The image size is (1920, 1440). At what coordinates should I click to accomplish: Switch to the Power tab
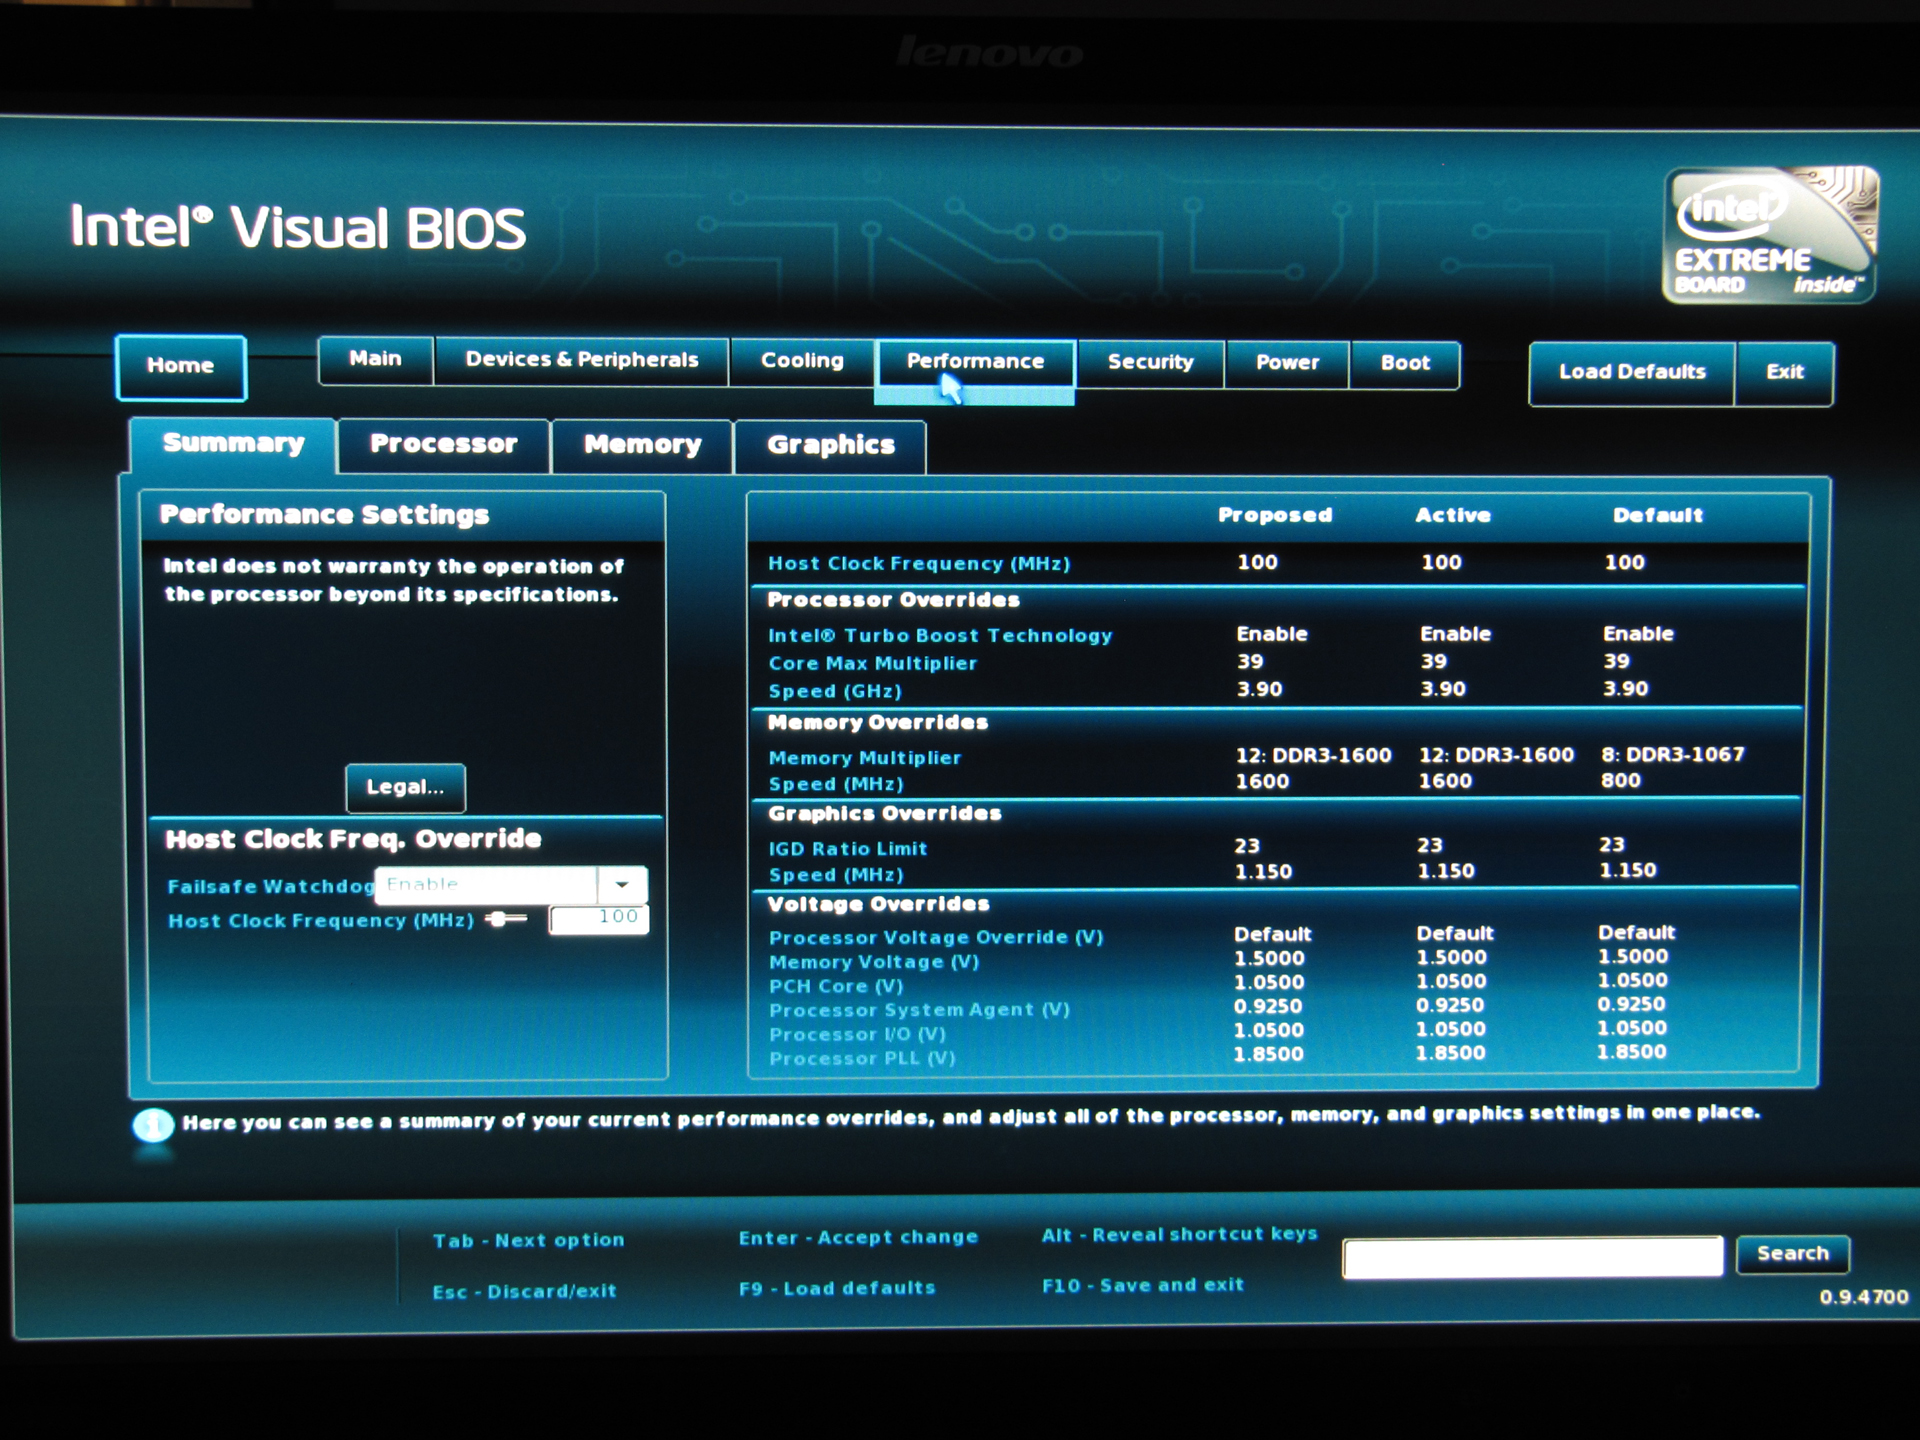coord(1287,364)
